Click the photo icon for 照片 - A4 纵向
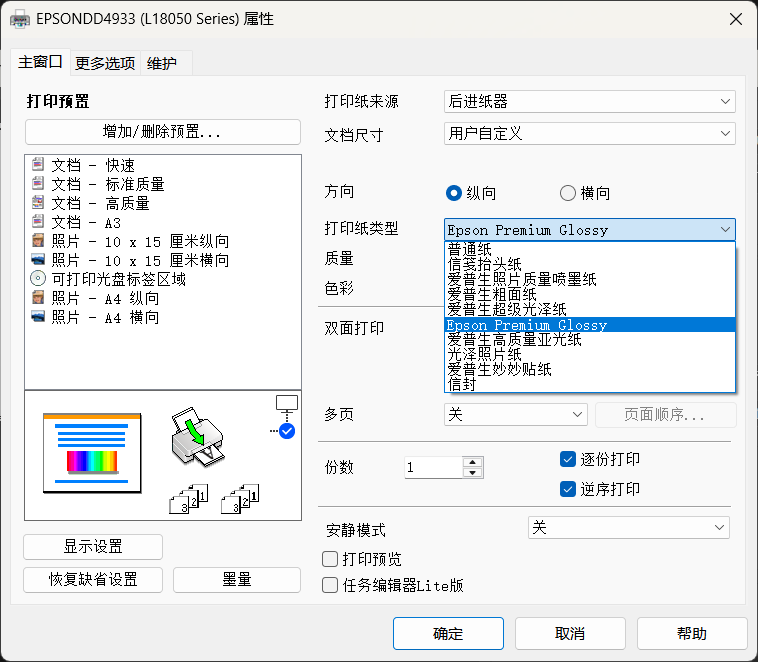758x662 pixels. point(38,298)
